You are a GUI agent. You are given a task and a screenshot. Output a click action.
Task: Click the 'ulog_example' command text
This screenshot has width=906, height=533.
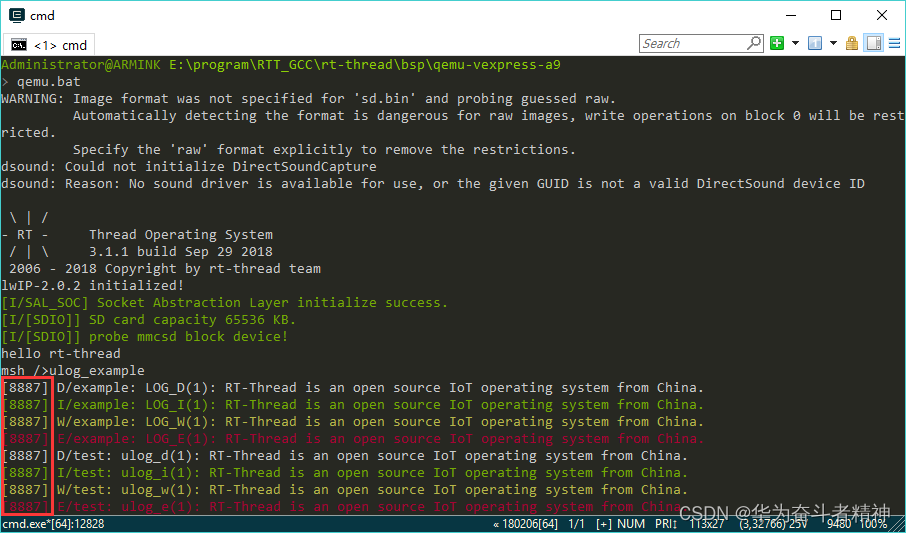tap(96, 371)
